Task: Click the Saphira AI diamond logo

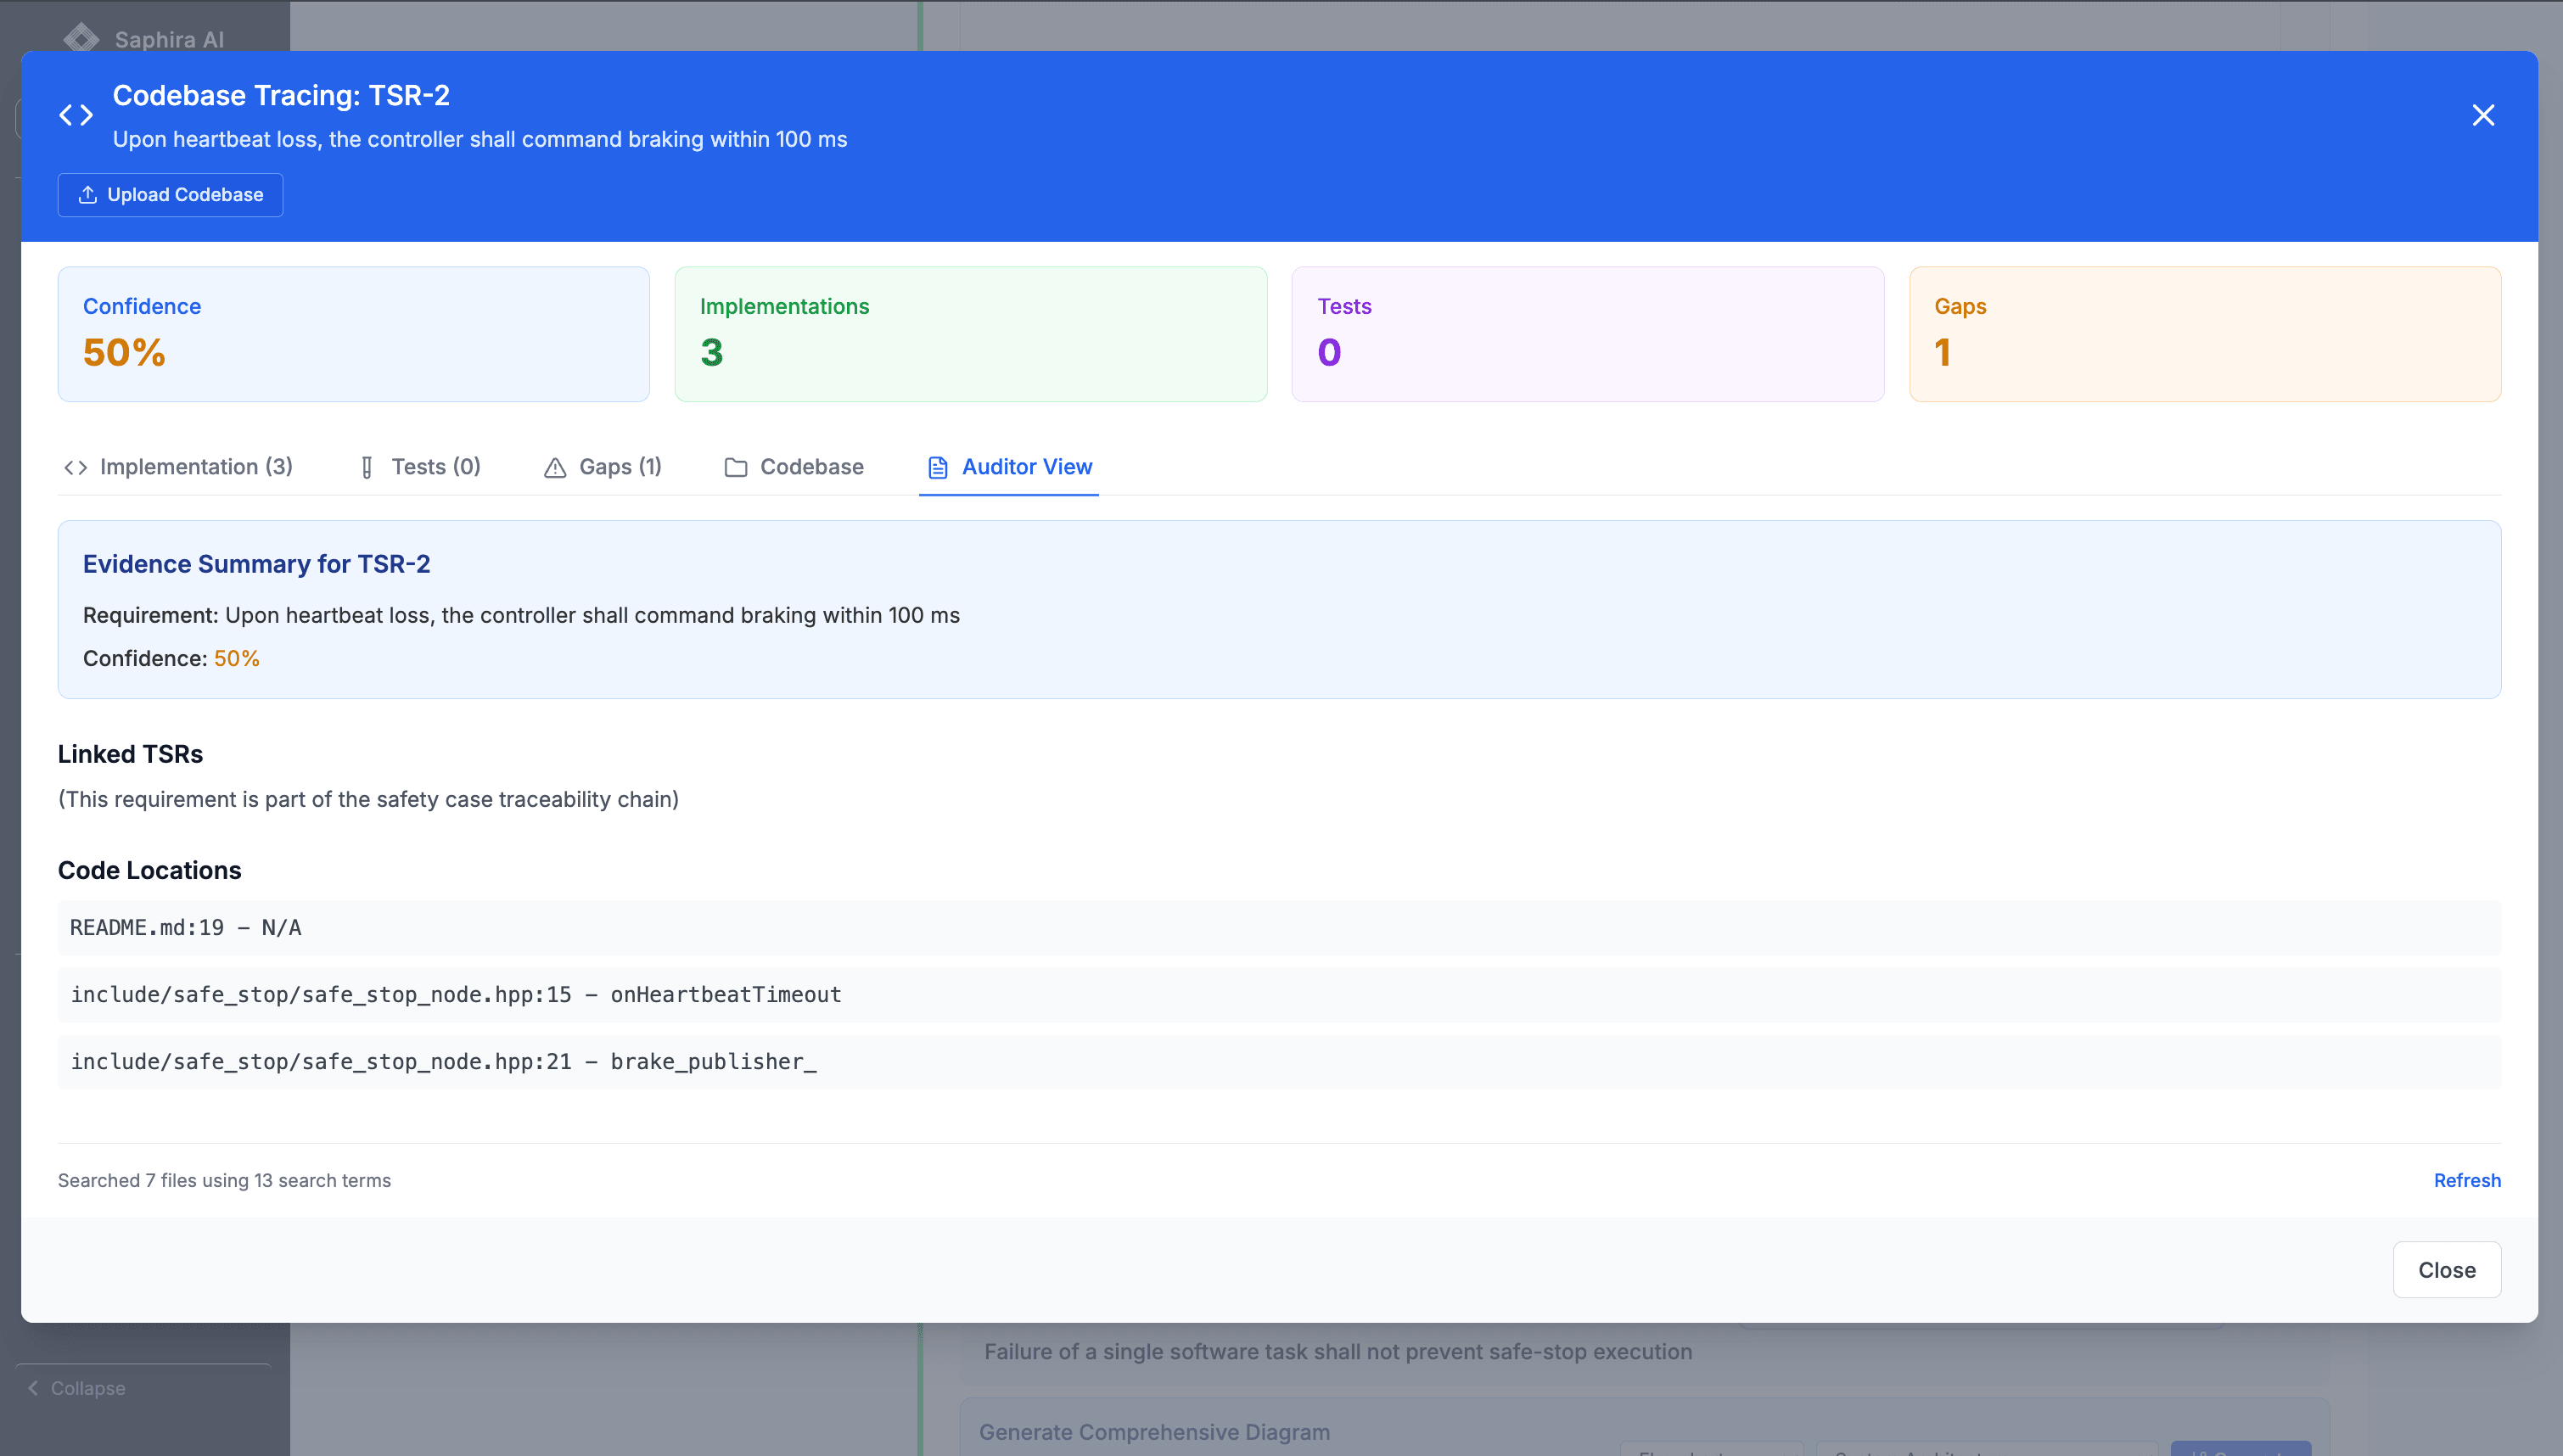Action: click(81, 37)
